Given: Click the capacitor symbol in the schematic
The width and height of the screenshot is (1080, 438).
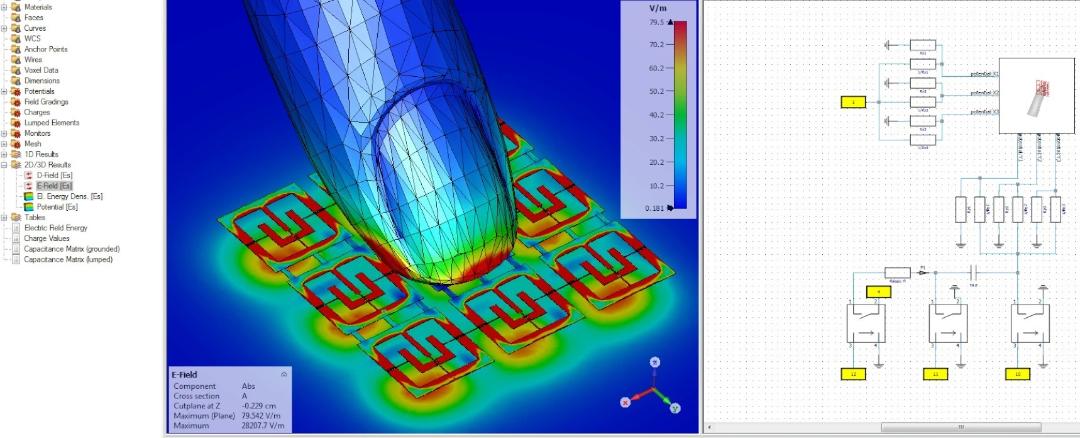Looking at the screenshot, I should click(973, 272).
